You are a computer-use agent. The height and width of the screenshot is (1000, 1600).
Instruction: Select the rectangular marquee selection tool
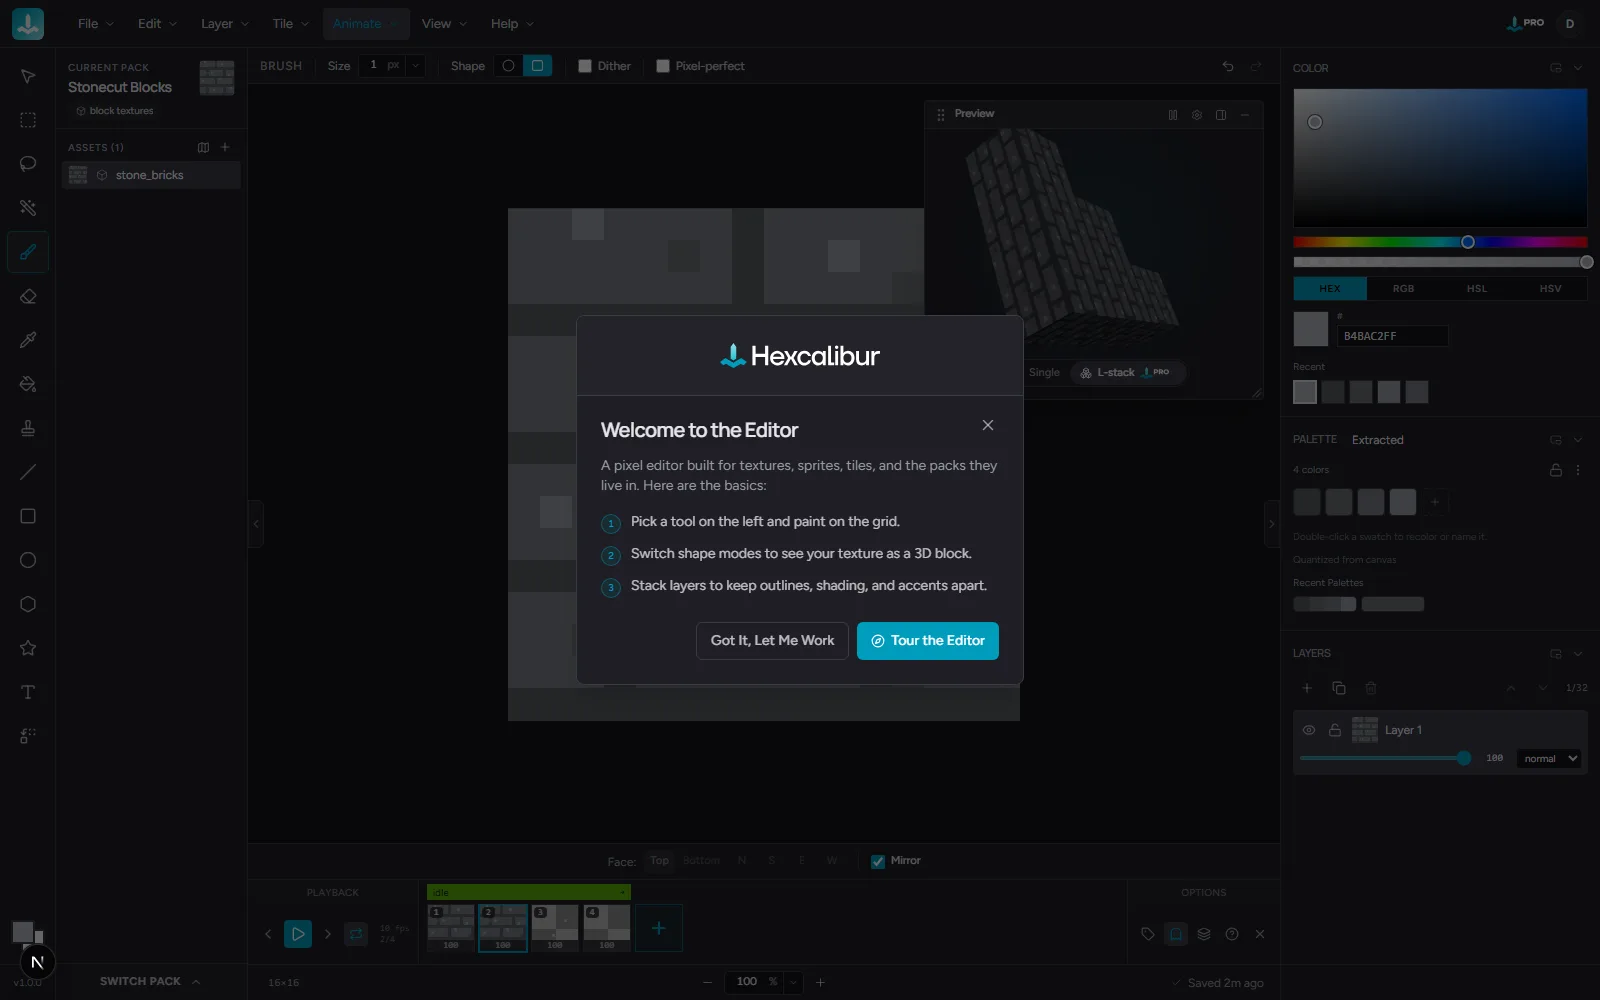[28, 120]
